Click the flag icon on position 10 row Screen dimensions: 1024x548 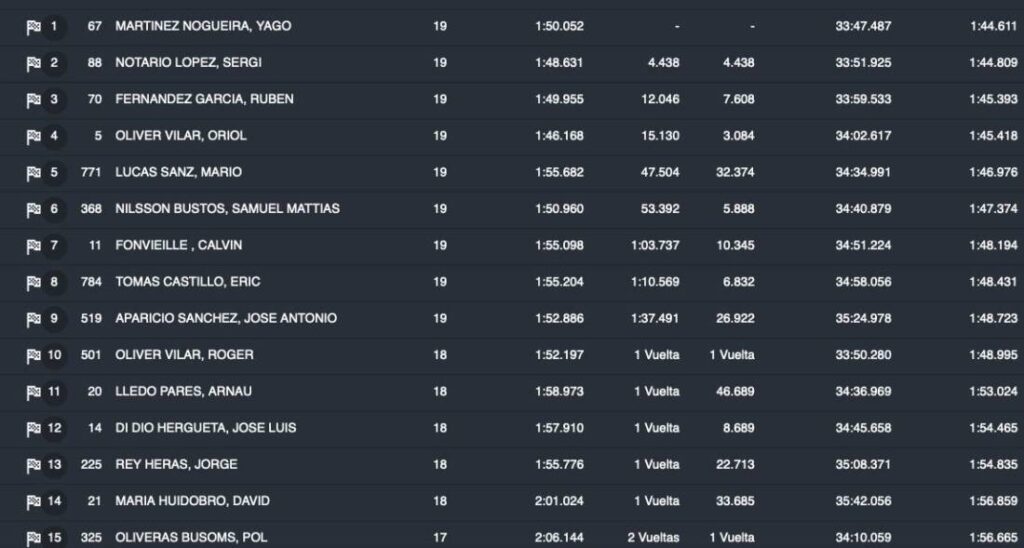pos(33,355)
